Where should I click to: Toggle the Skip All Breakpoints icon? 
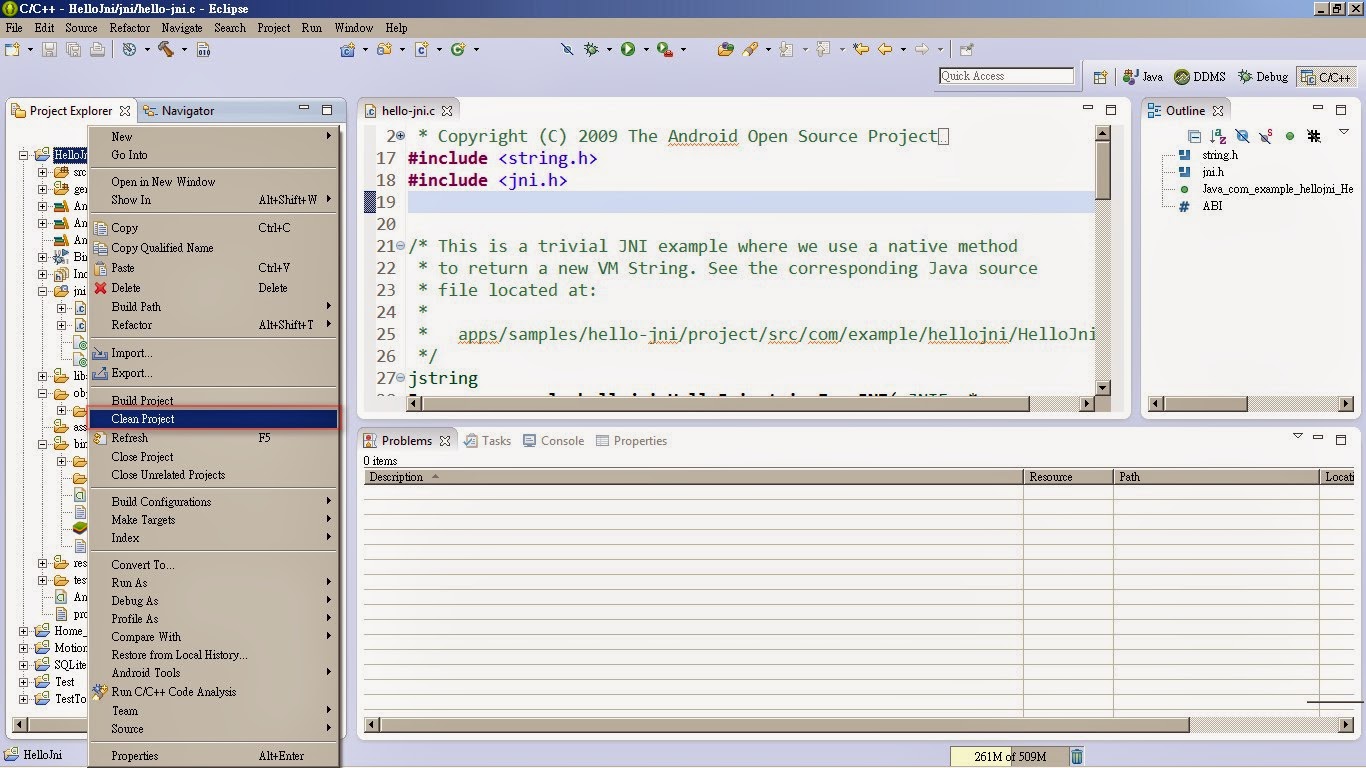(567, 49)
